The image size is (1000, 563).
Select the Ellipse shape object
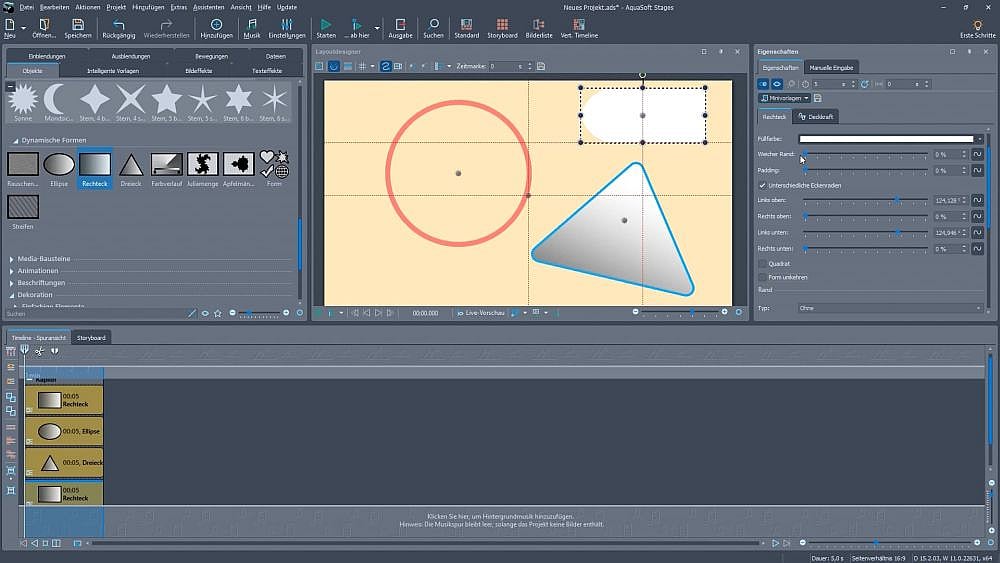click(59, 164)
